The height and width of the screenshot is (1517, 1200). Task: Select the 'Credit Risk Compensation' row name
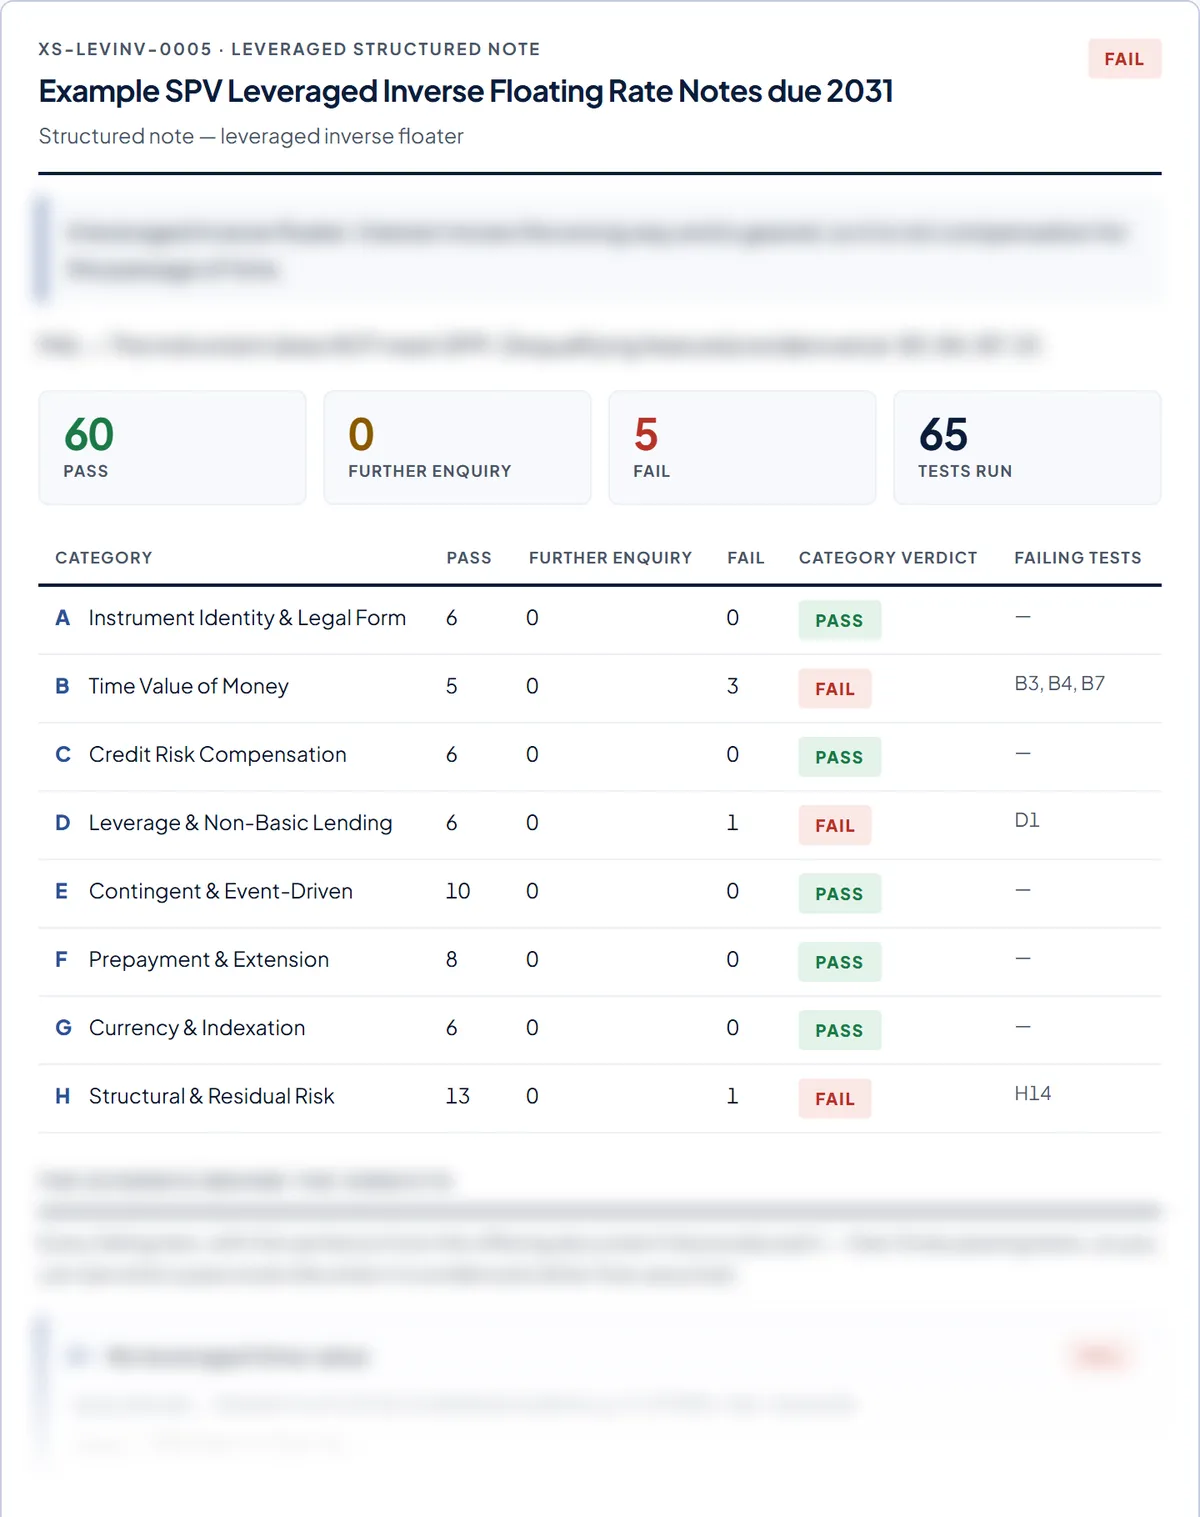tap(218, 755)
